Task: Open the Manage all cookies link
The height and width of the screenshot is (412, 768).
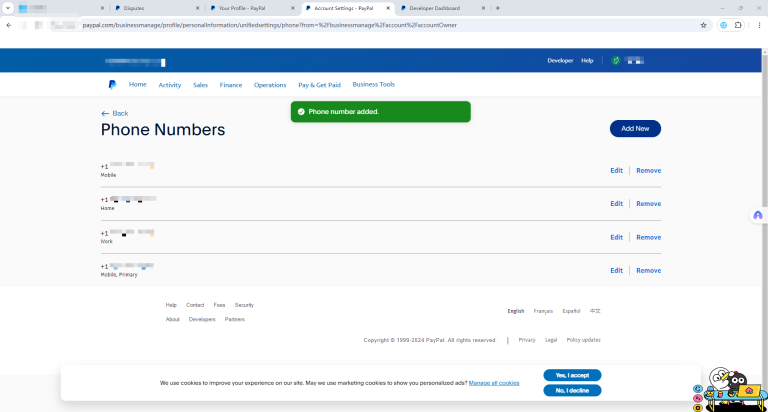Action: (x=493, y=383)
